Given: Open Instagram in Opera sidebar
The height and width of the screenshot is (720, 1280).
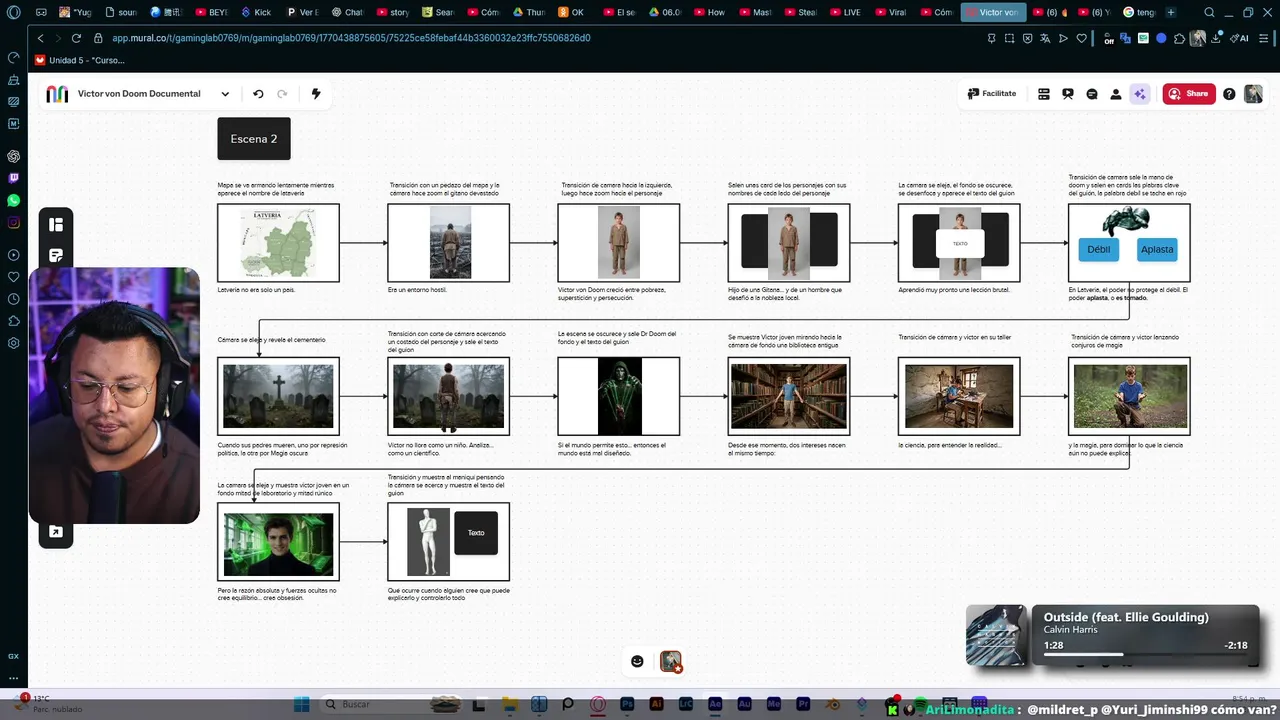Looking at the screenshot, I should tap(13, 222).
